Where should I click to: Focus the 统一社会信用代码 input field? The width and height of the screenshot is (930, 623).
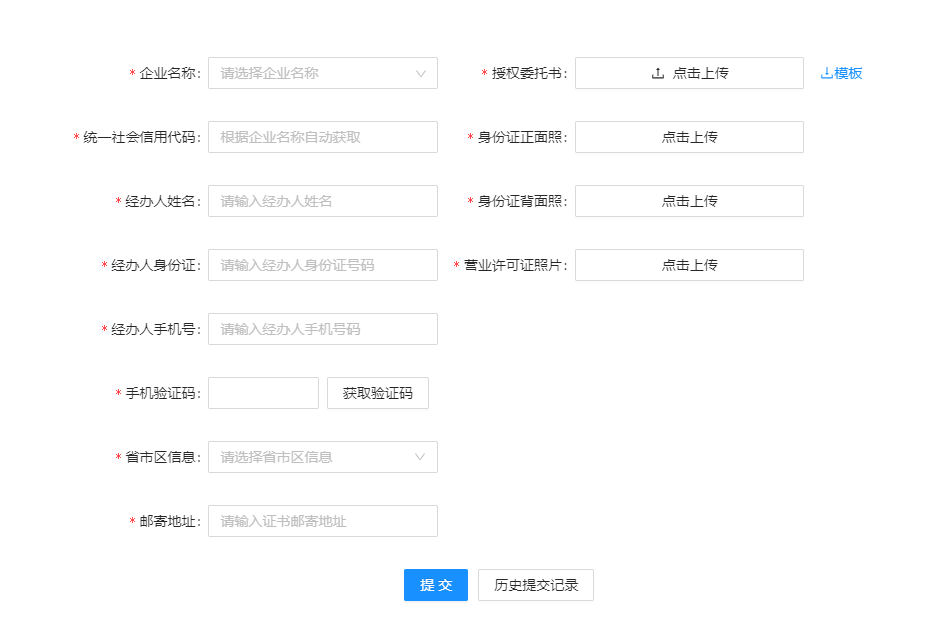click(x=322, y=137)
